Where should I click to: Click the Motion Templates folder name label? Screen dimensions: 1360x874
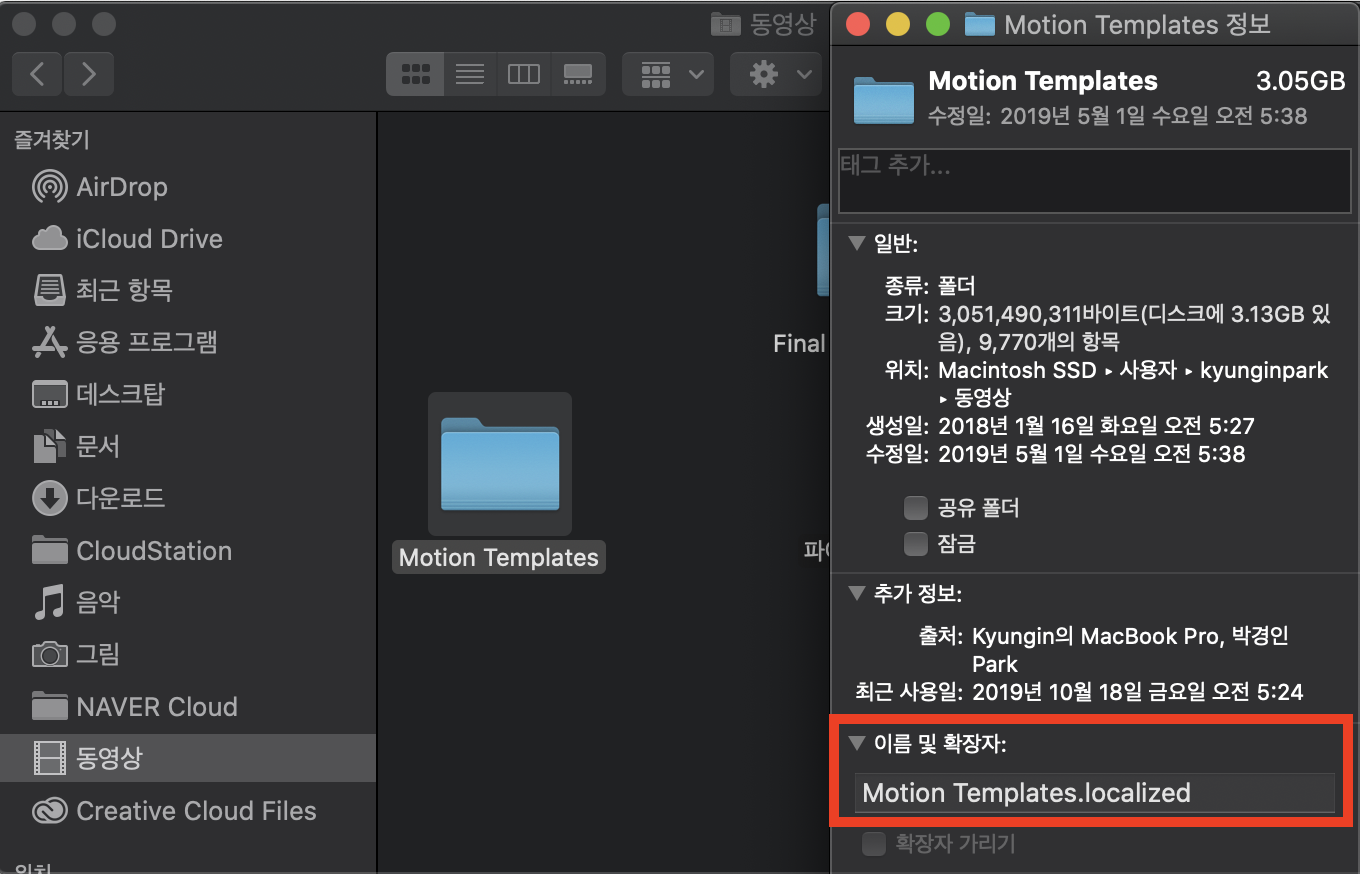coord(499,558)
